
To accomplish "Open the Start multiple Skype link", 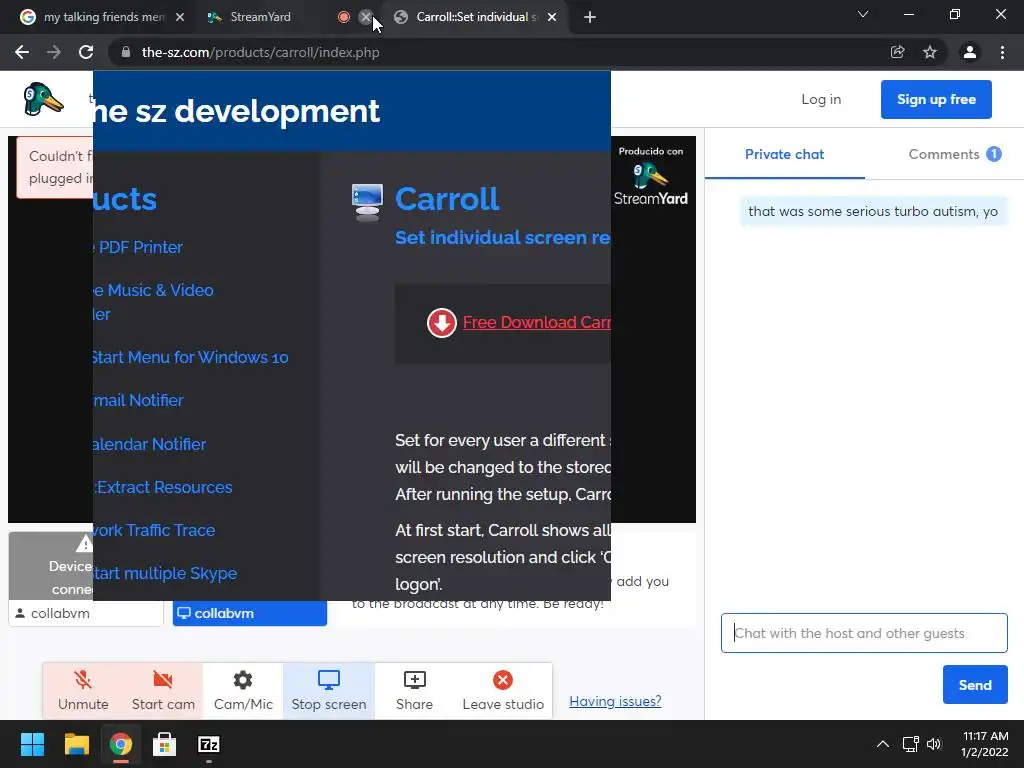I will (165, 573).
